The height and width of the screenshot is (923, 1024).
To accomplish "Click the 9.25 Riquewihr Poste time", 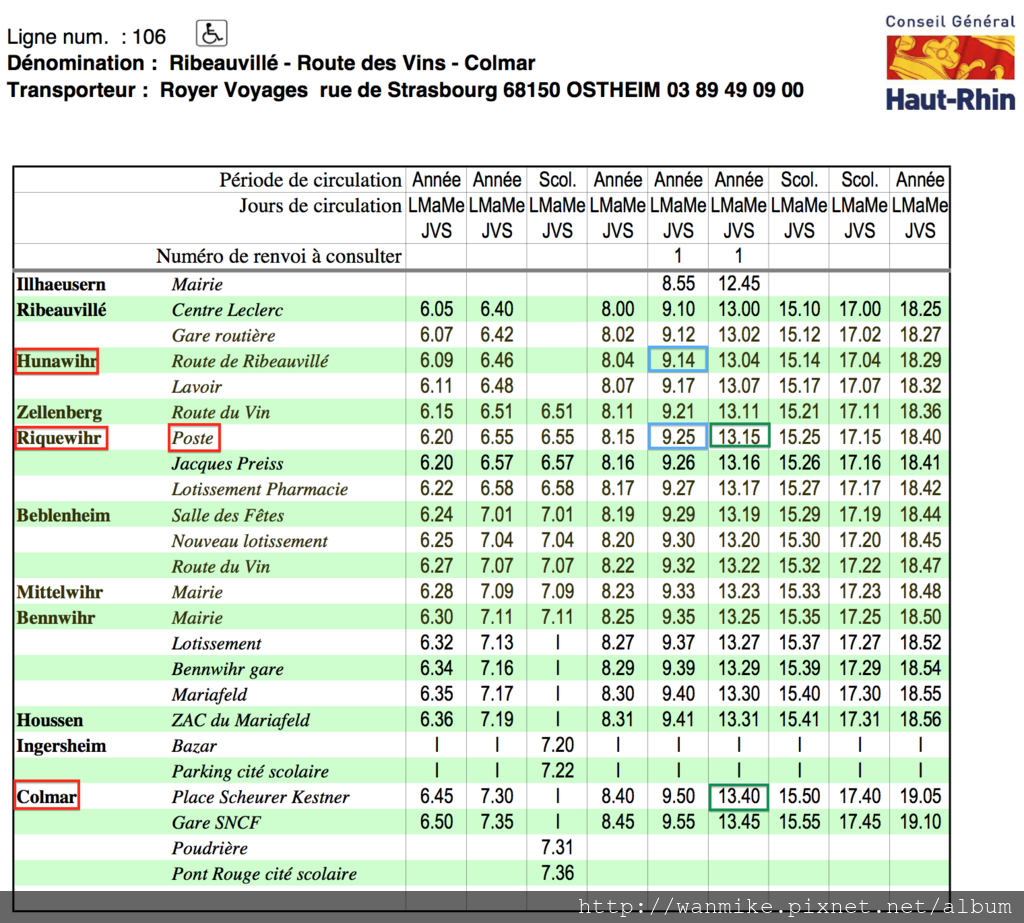I will pos(678,437).
